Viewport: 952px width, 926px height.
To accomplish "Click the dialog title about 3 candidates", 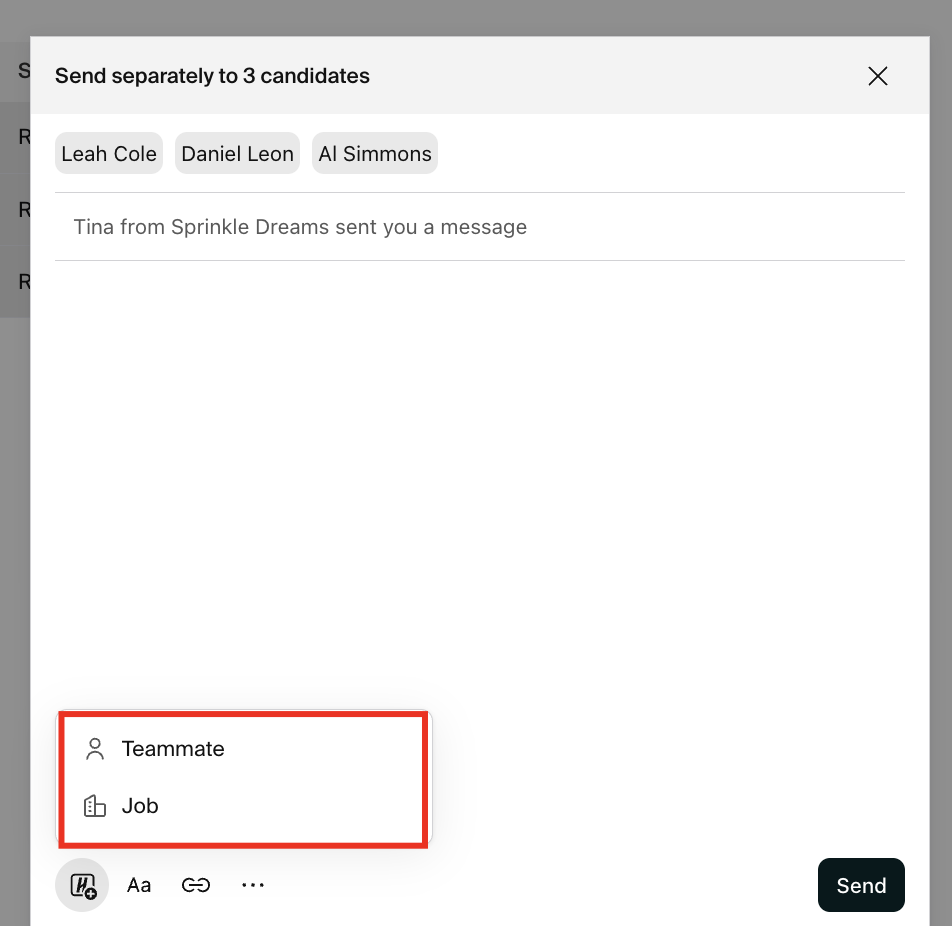I will point(212,76).
